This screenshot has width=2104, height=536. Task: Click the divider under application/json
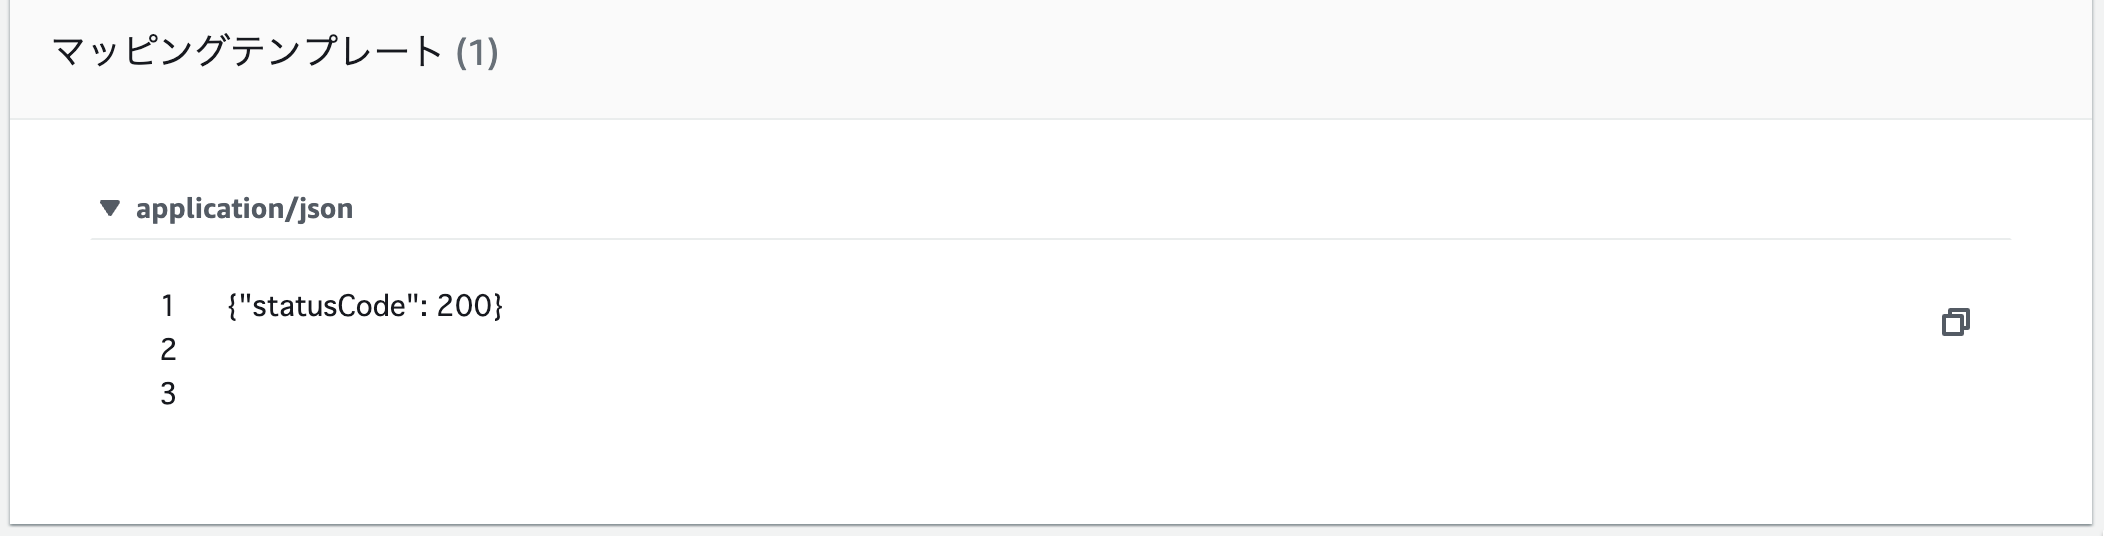1050,239
